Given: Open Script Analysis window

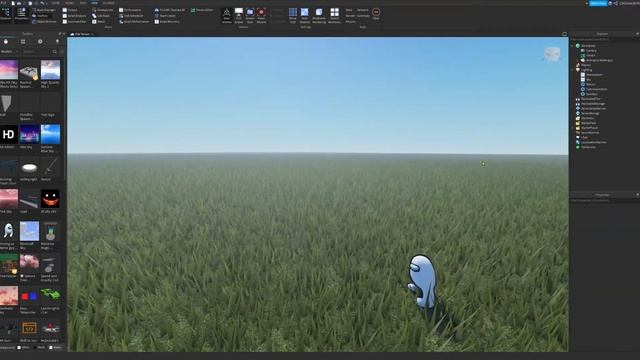Looking at the screenshot, I should click(x=74, y=16).
